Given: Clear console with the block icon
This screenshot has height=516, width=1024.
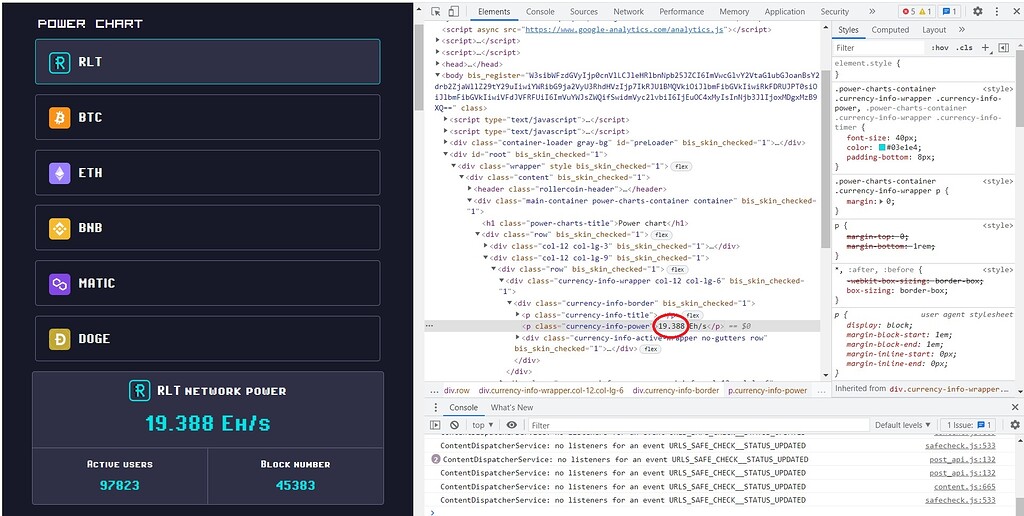Looking at the screenshot, I should click(454, 425).
